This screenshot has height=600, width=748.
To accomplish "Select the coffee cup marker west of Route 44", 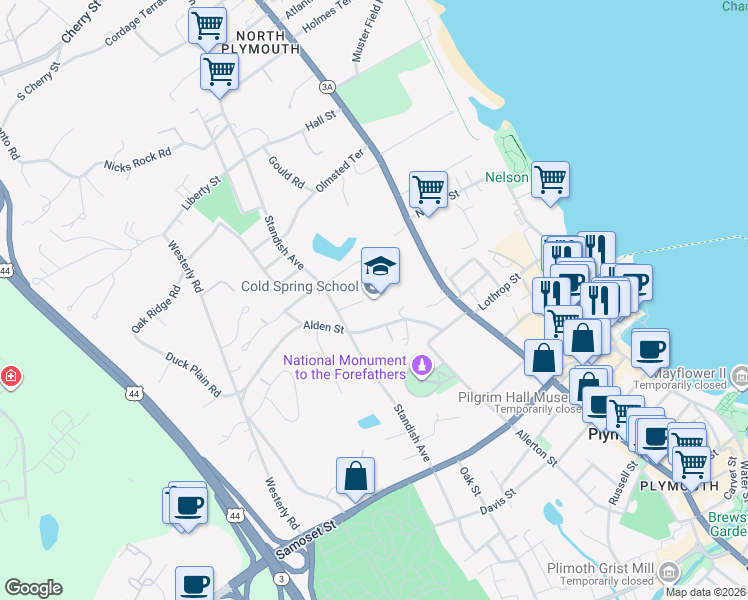I will coord(188,507).
